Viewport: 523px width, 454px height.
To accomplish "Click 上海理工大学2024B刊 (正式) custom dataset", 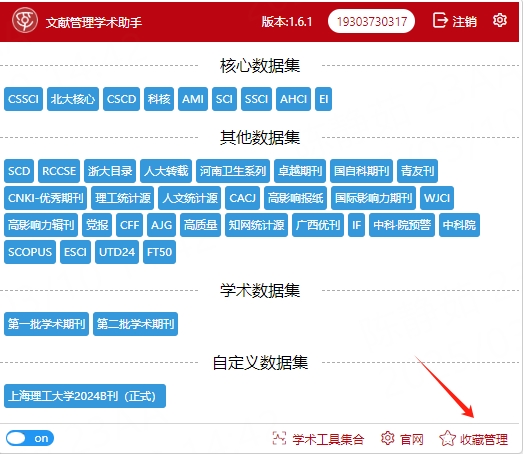I will pos(85,396).
